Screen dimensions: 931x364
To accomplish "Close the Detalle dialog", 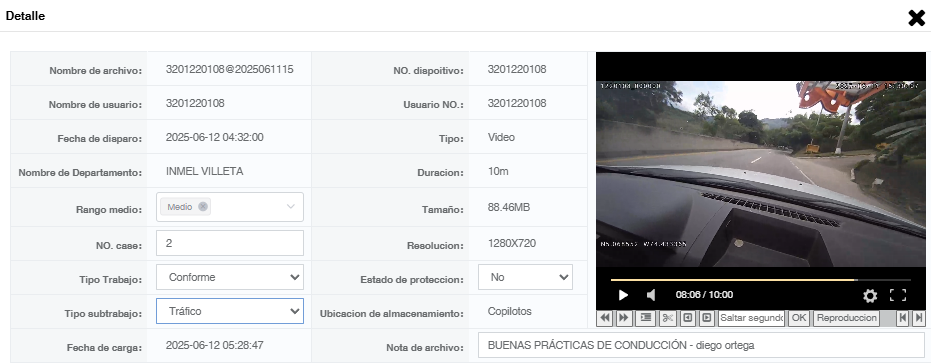I will 917,18.
